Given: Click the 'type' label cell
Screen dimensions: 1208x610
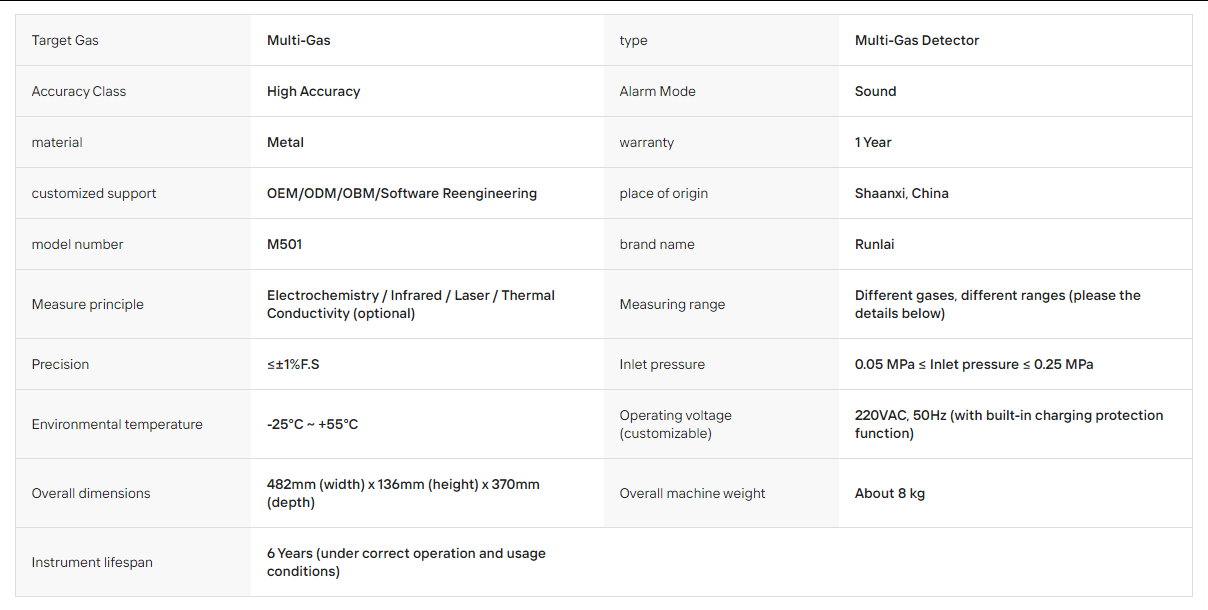Looking at the screenshot, I should click(x=721, y=40).
